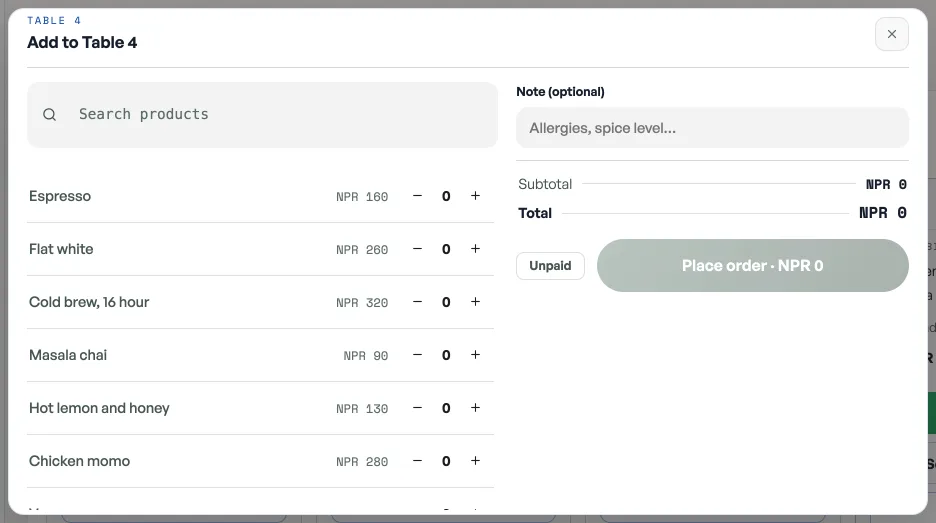The height and width of the screenshot is (523, 936).
Task: Add one Chicken momo with plus
Action: pyautogui.click(x=475, y=461)
